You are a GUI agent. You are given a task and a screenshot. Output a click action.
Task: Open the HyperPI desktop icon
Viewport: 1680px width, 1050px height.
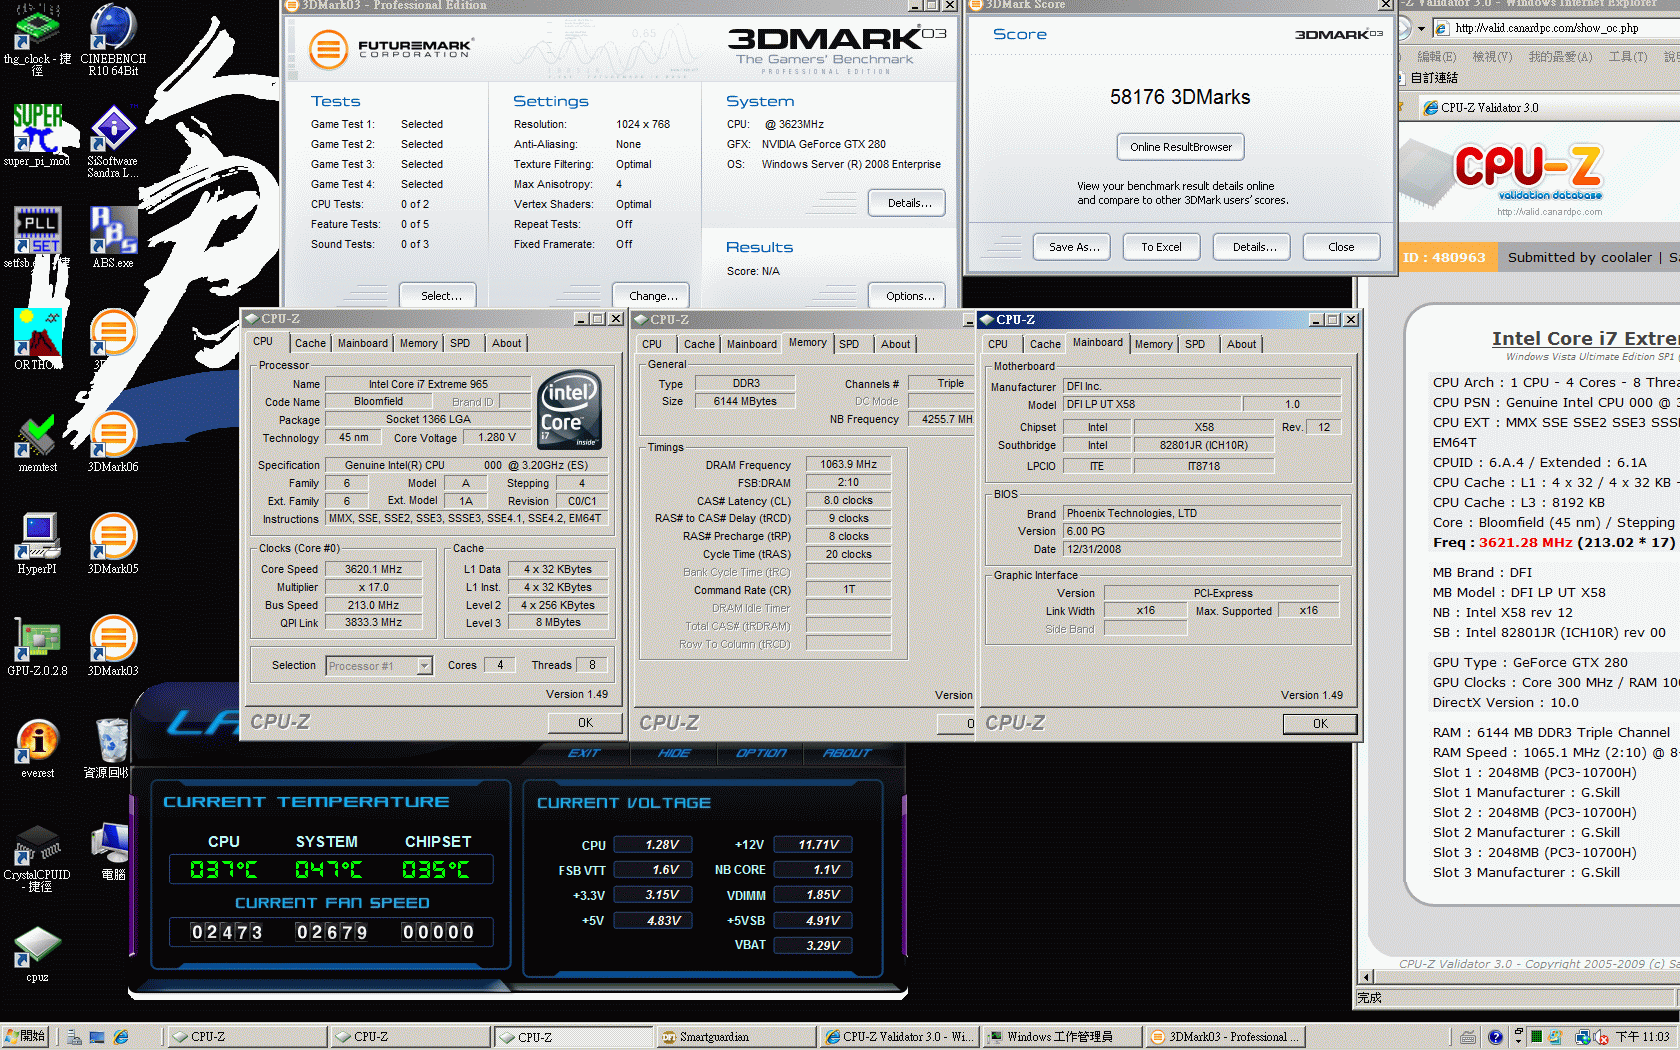(x=37, y=544)
